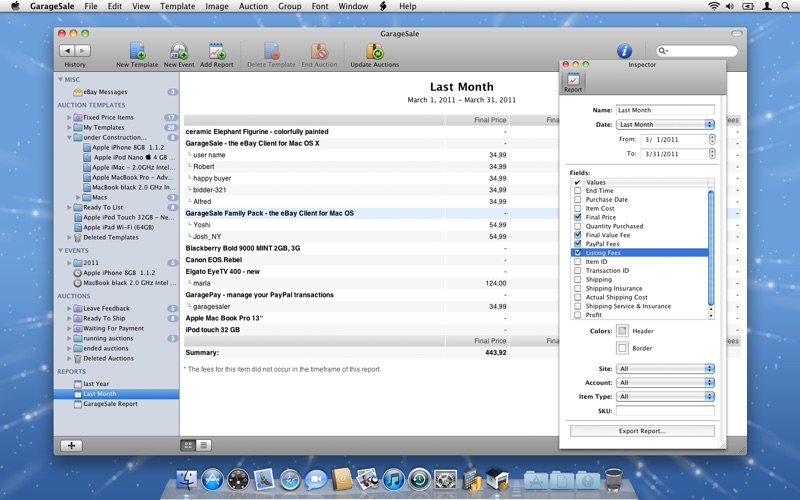Toggle the PayPal Fees checkbox
800x500 pixels.
click(x=578, y=244)
